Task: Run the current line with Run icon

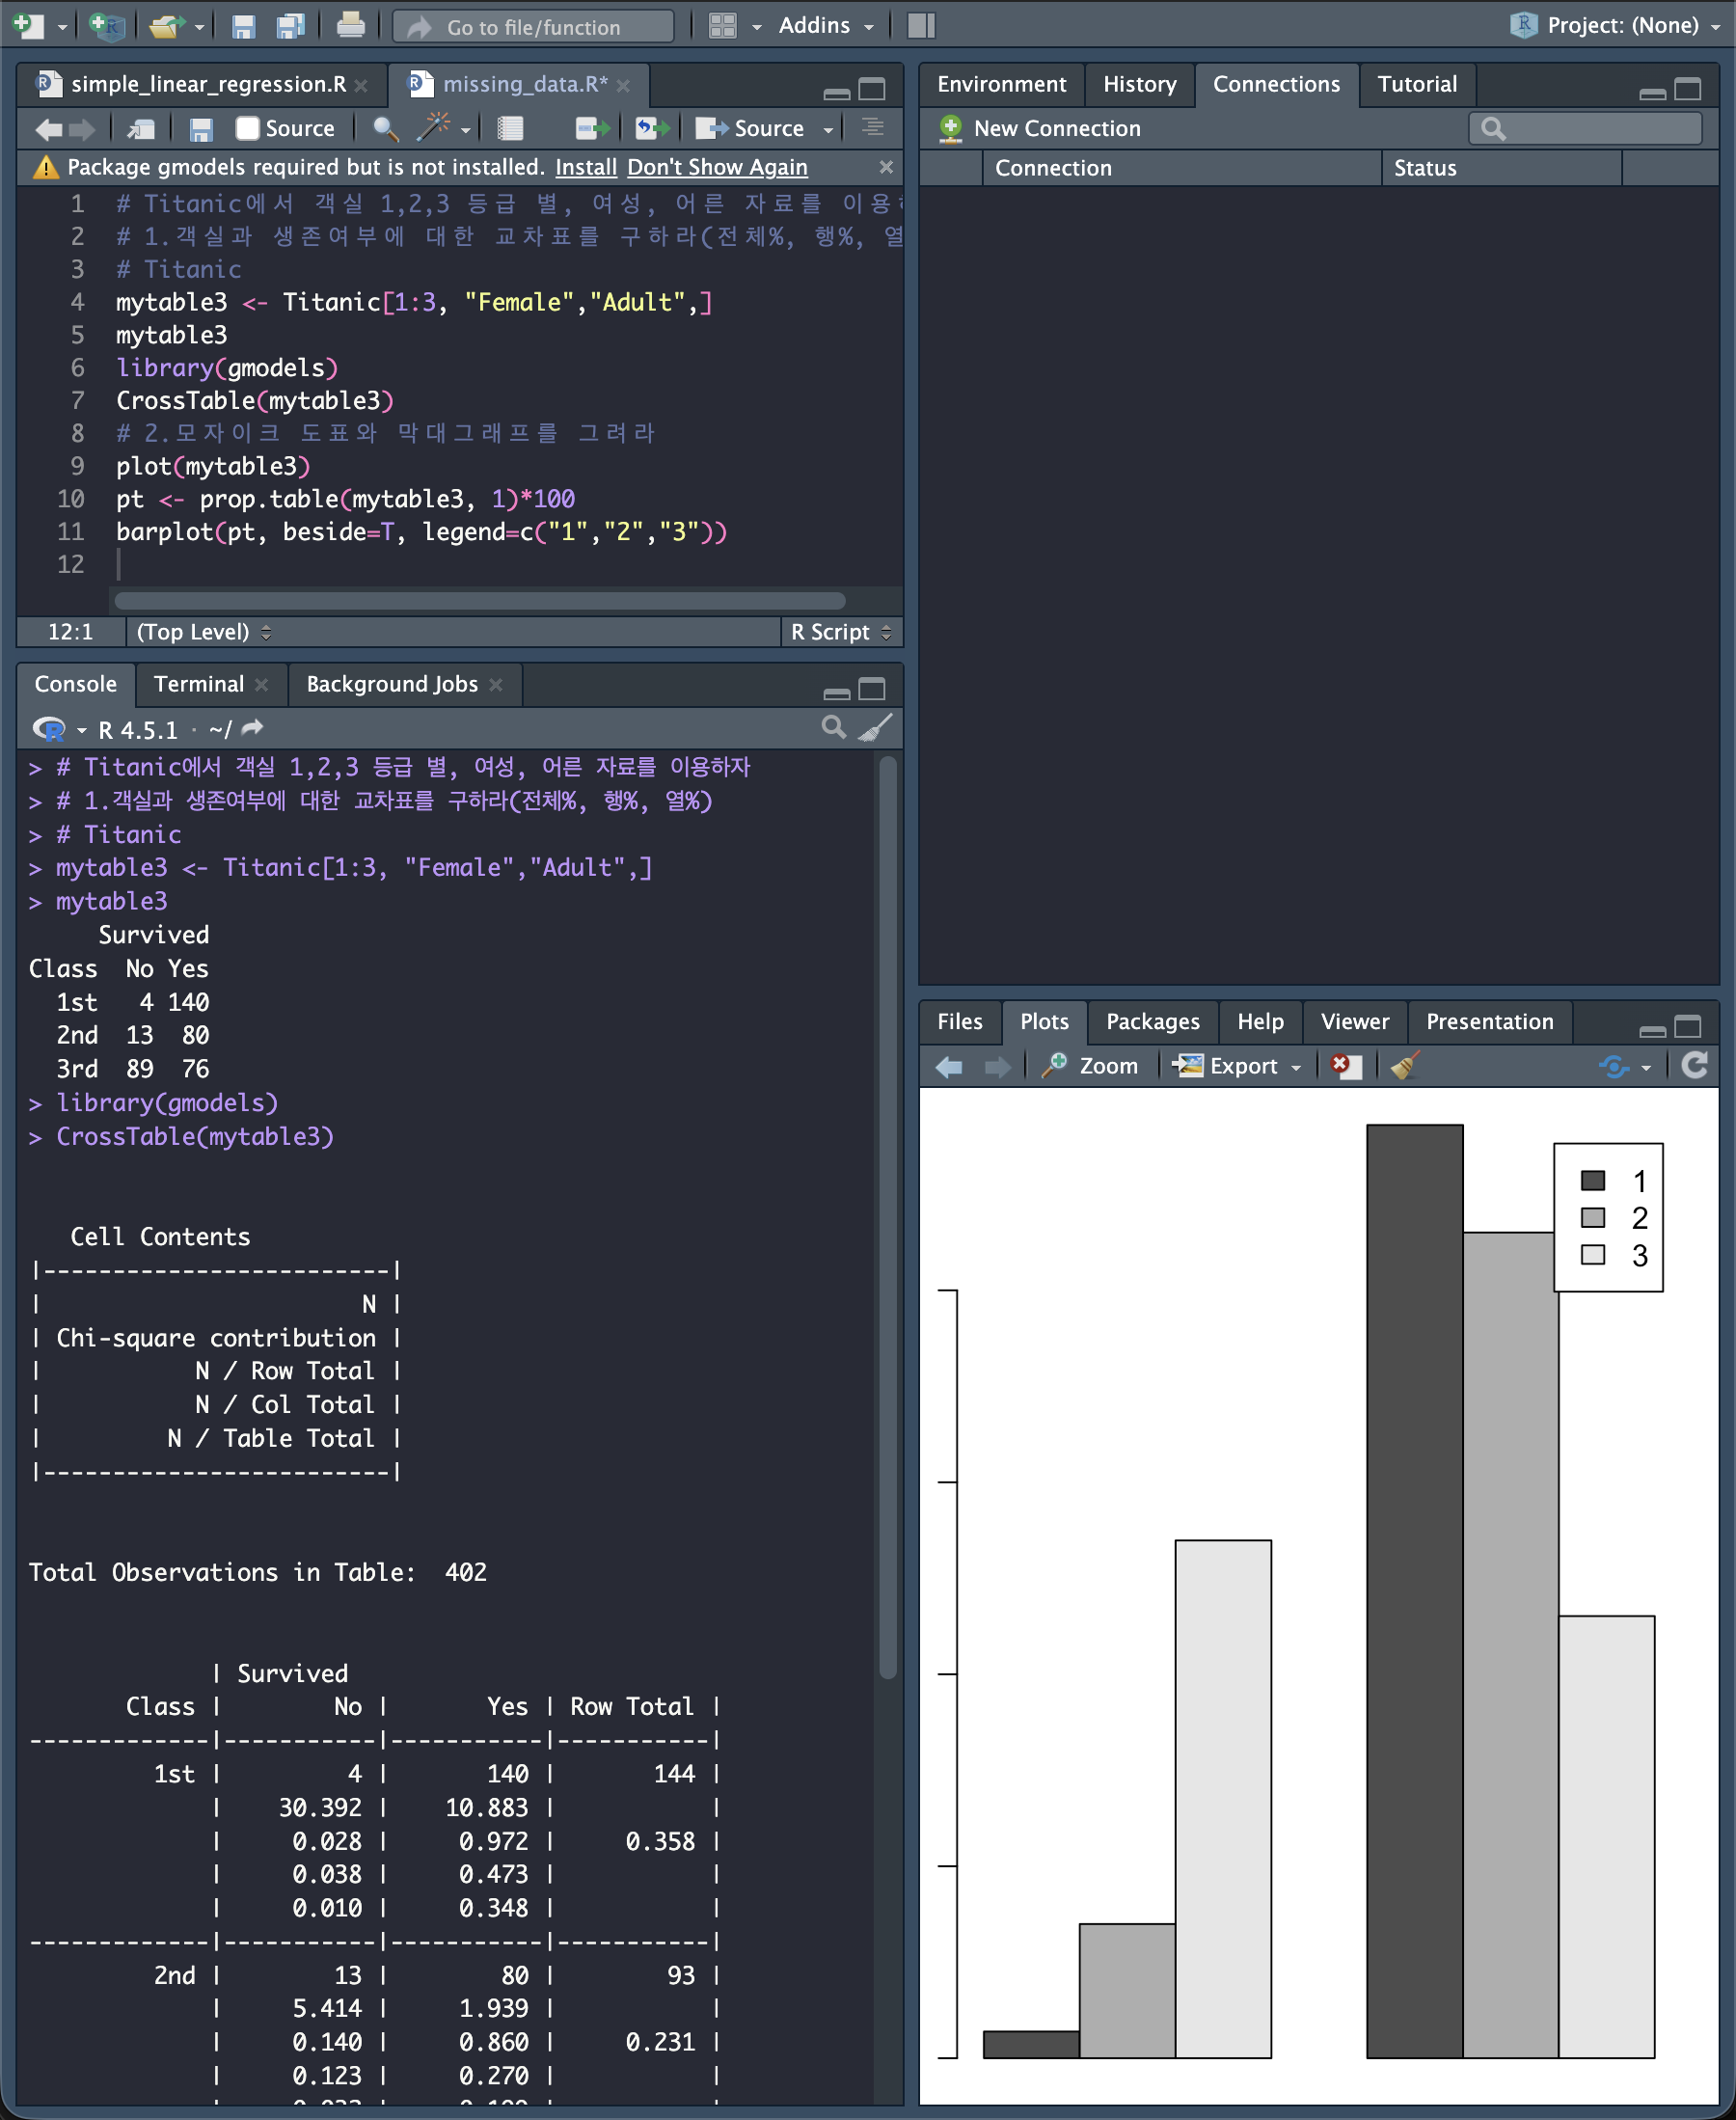Action: 593,128
